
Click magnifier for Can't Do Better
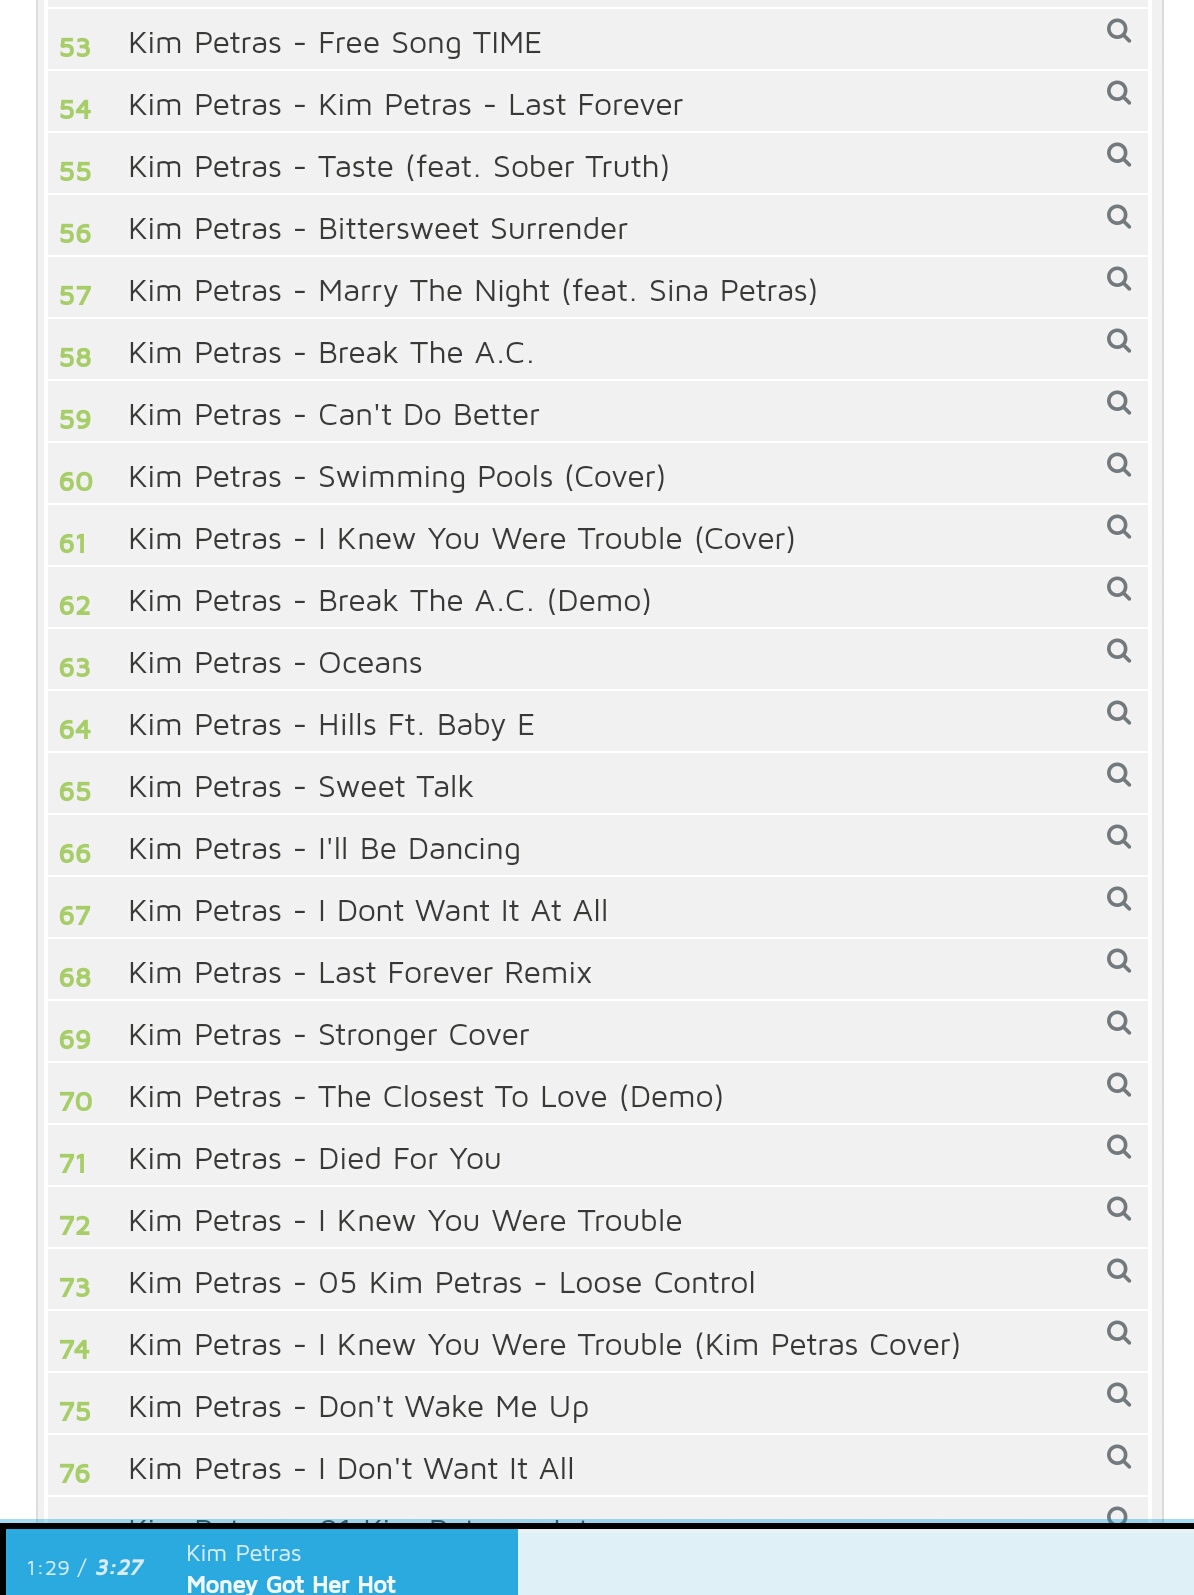[x=1119, y=403]
